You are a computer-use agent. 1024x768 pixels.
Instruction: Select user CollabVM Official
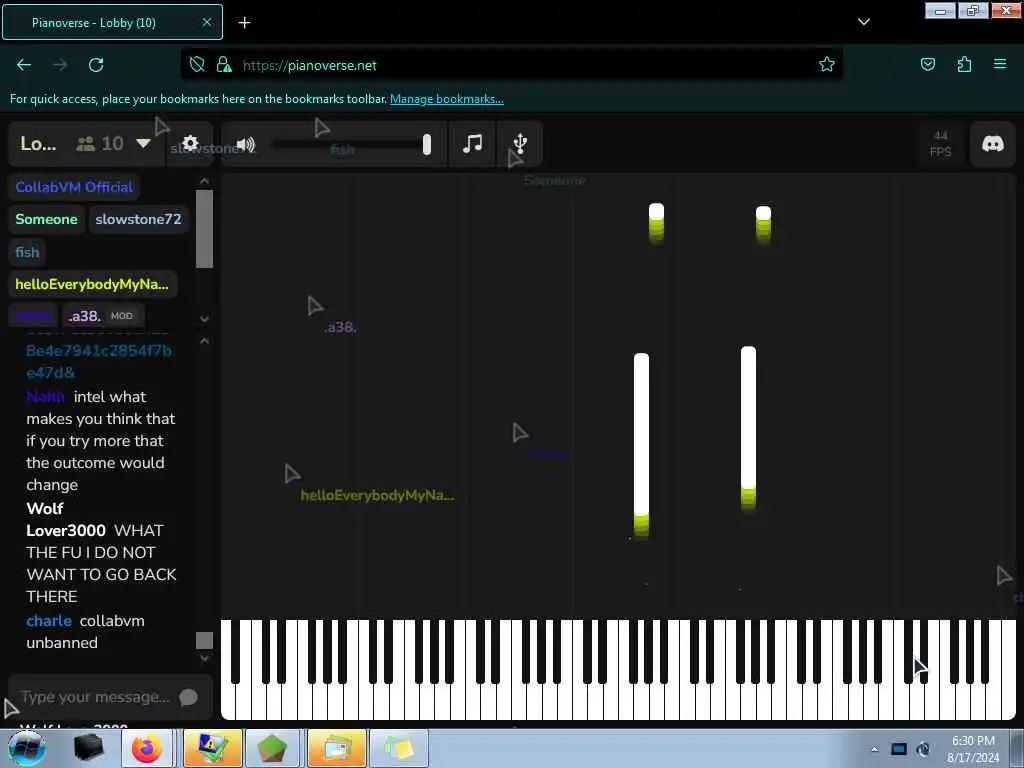(74, 187)
